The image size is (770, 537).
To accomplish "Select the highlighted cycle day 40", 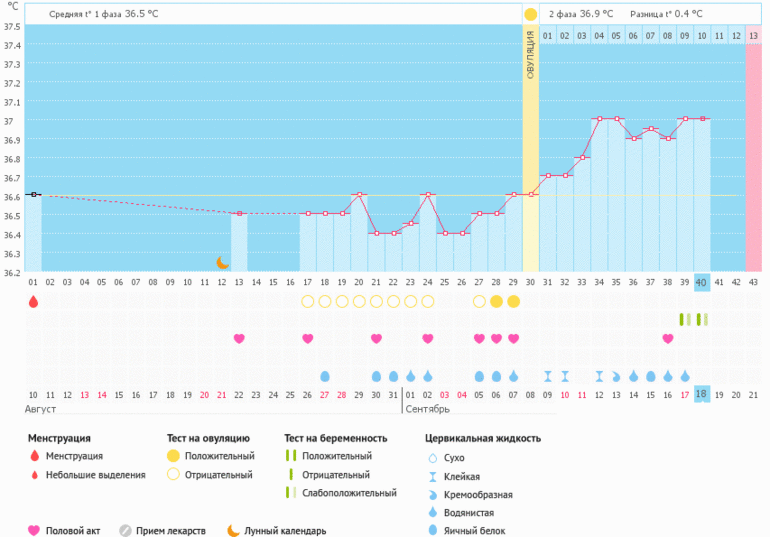I will [x=702, y=283].
